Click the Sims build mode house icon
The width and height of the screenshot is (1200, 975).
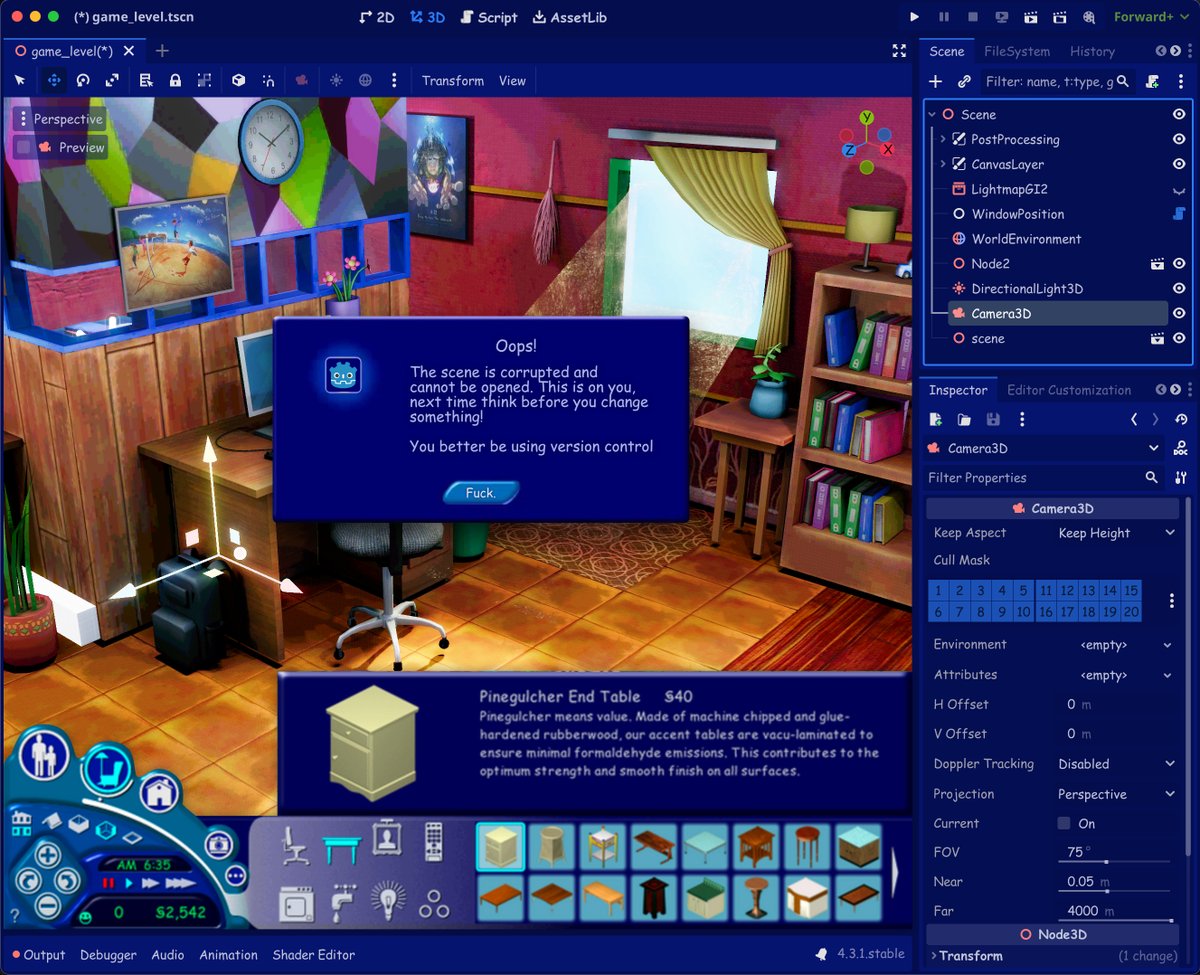click(159, 794)
